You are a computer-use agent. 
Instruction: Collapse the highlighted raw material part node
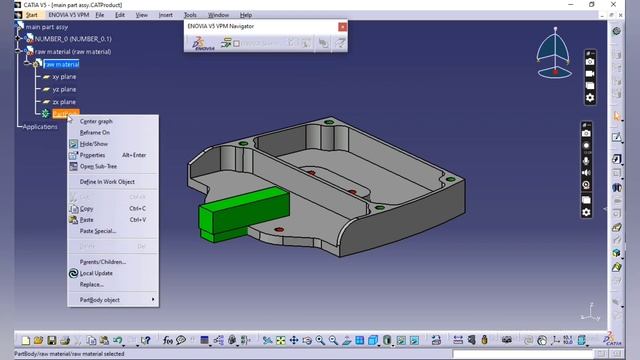[x=27, y=64]
